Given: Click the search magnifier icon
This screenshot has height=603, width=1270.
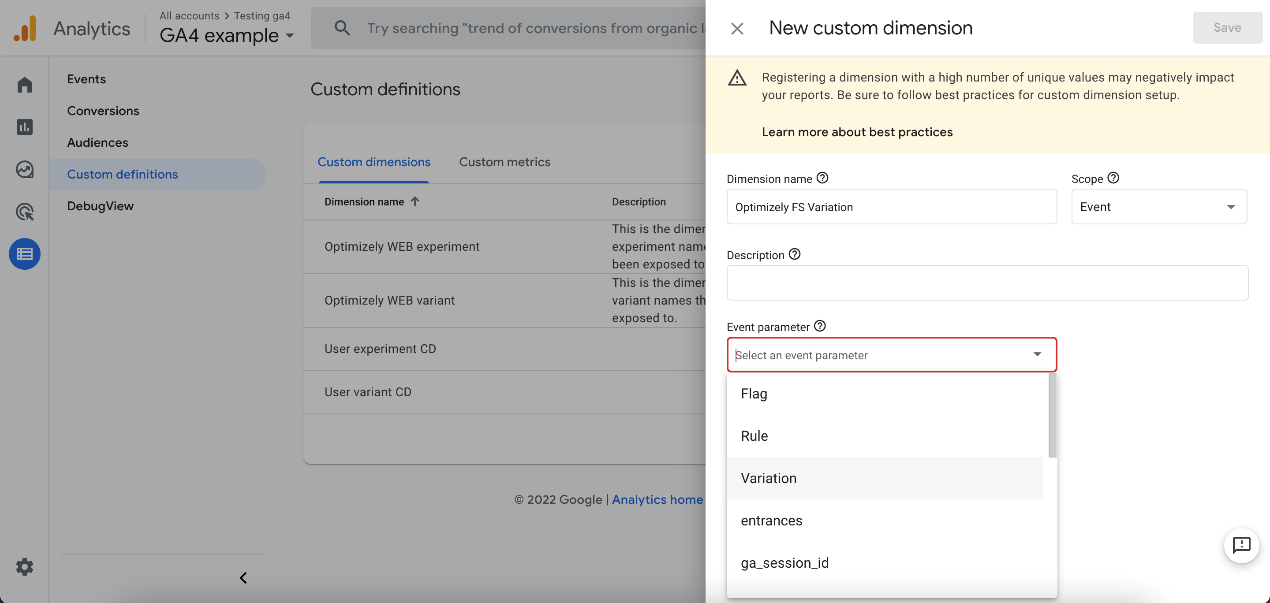Looking at the screenshot, I should point(342,28).
